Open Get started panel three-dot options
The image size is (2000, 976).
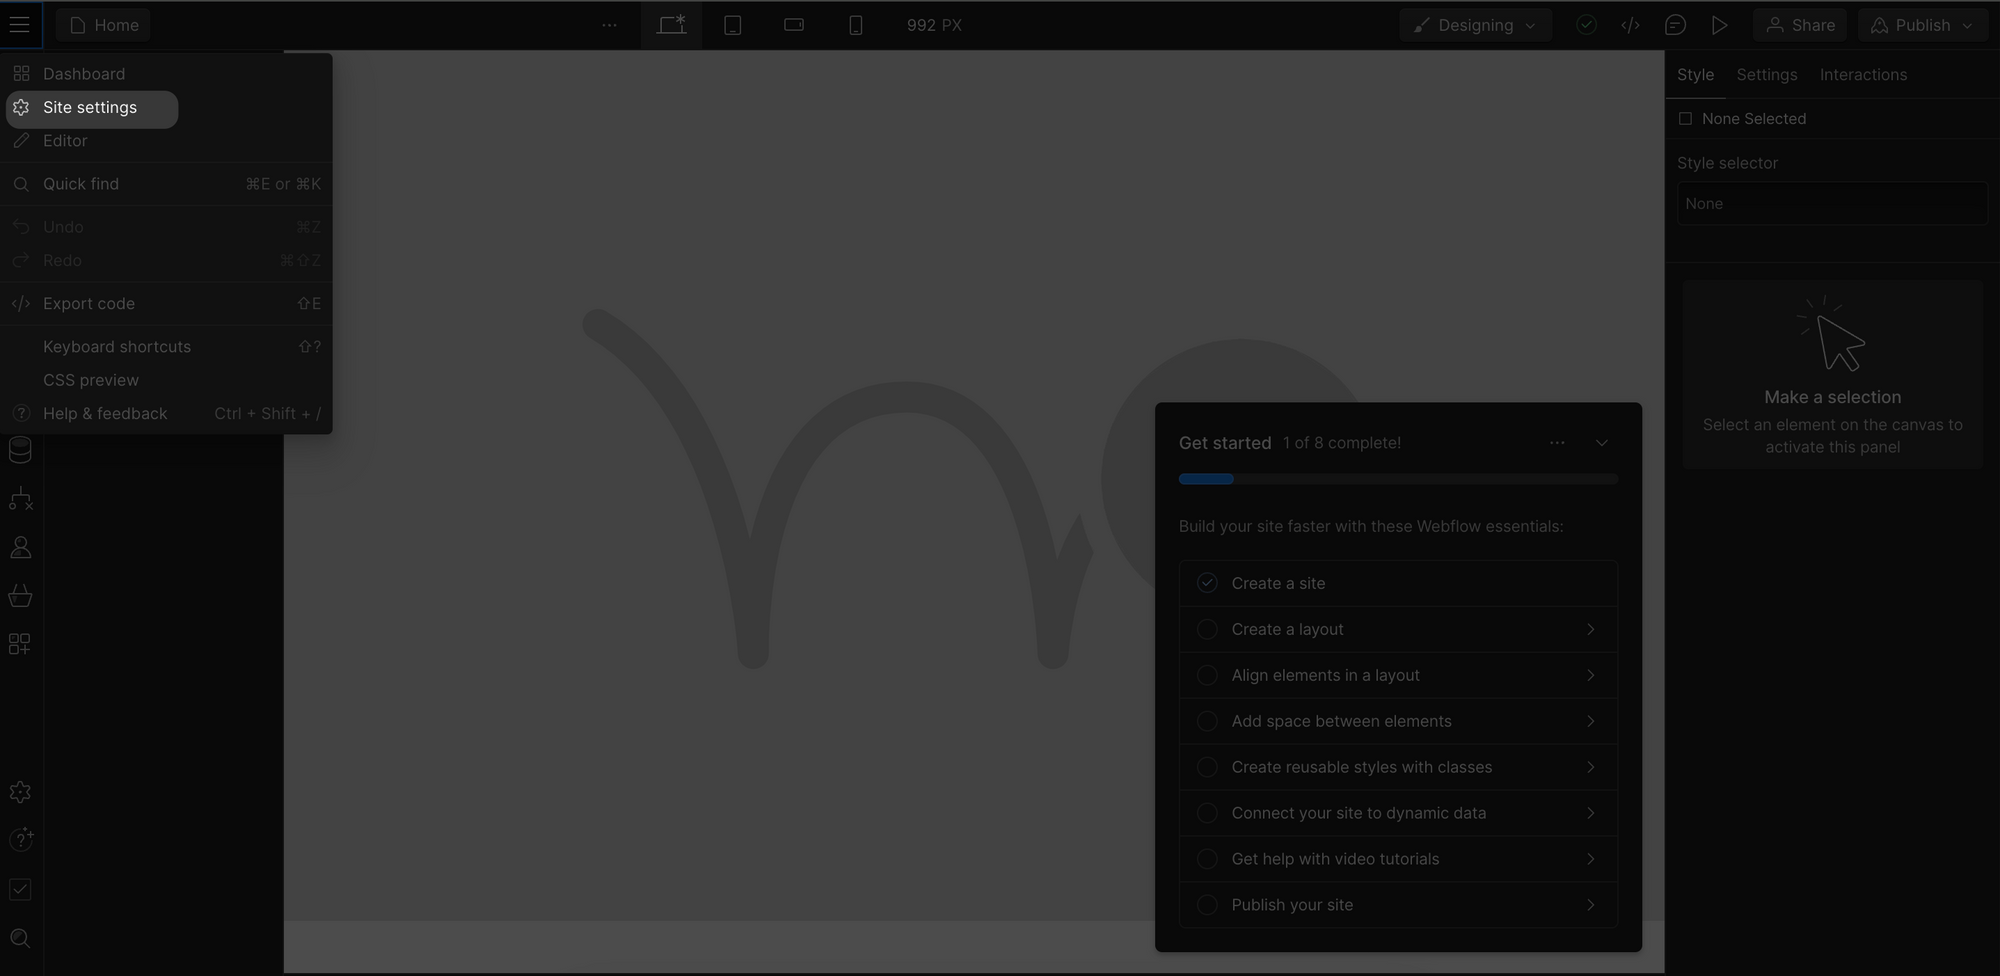click(1557, 443)
